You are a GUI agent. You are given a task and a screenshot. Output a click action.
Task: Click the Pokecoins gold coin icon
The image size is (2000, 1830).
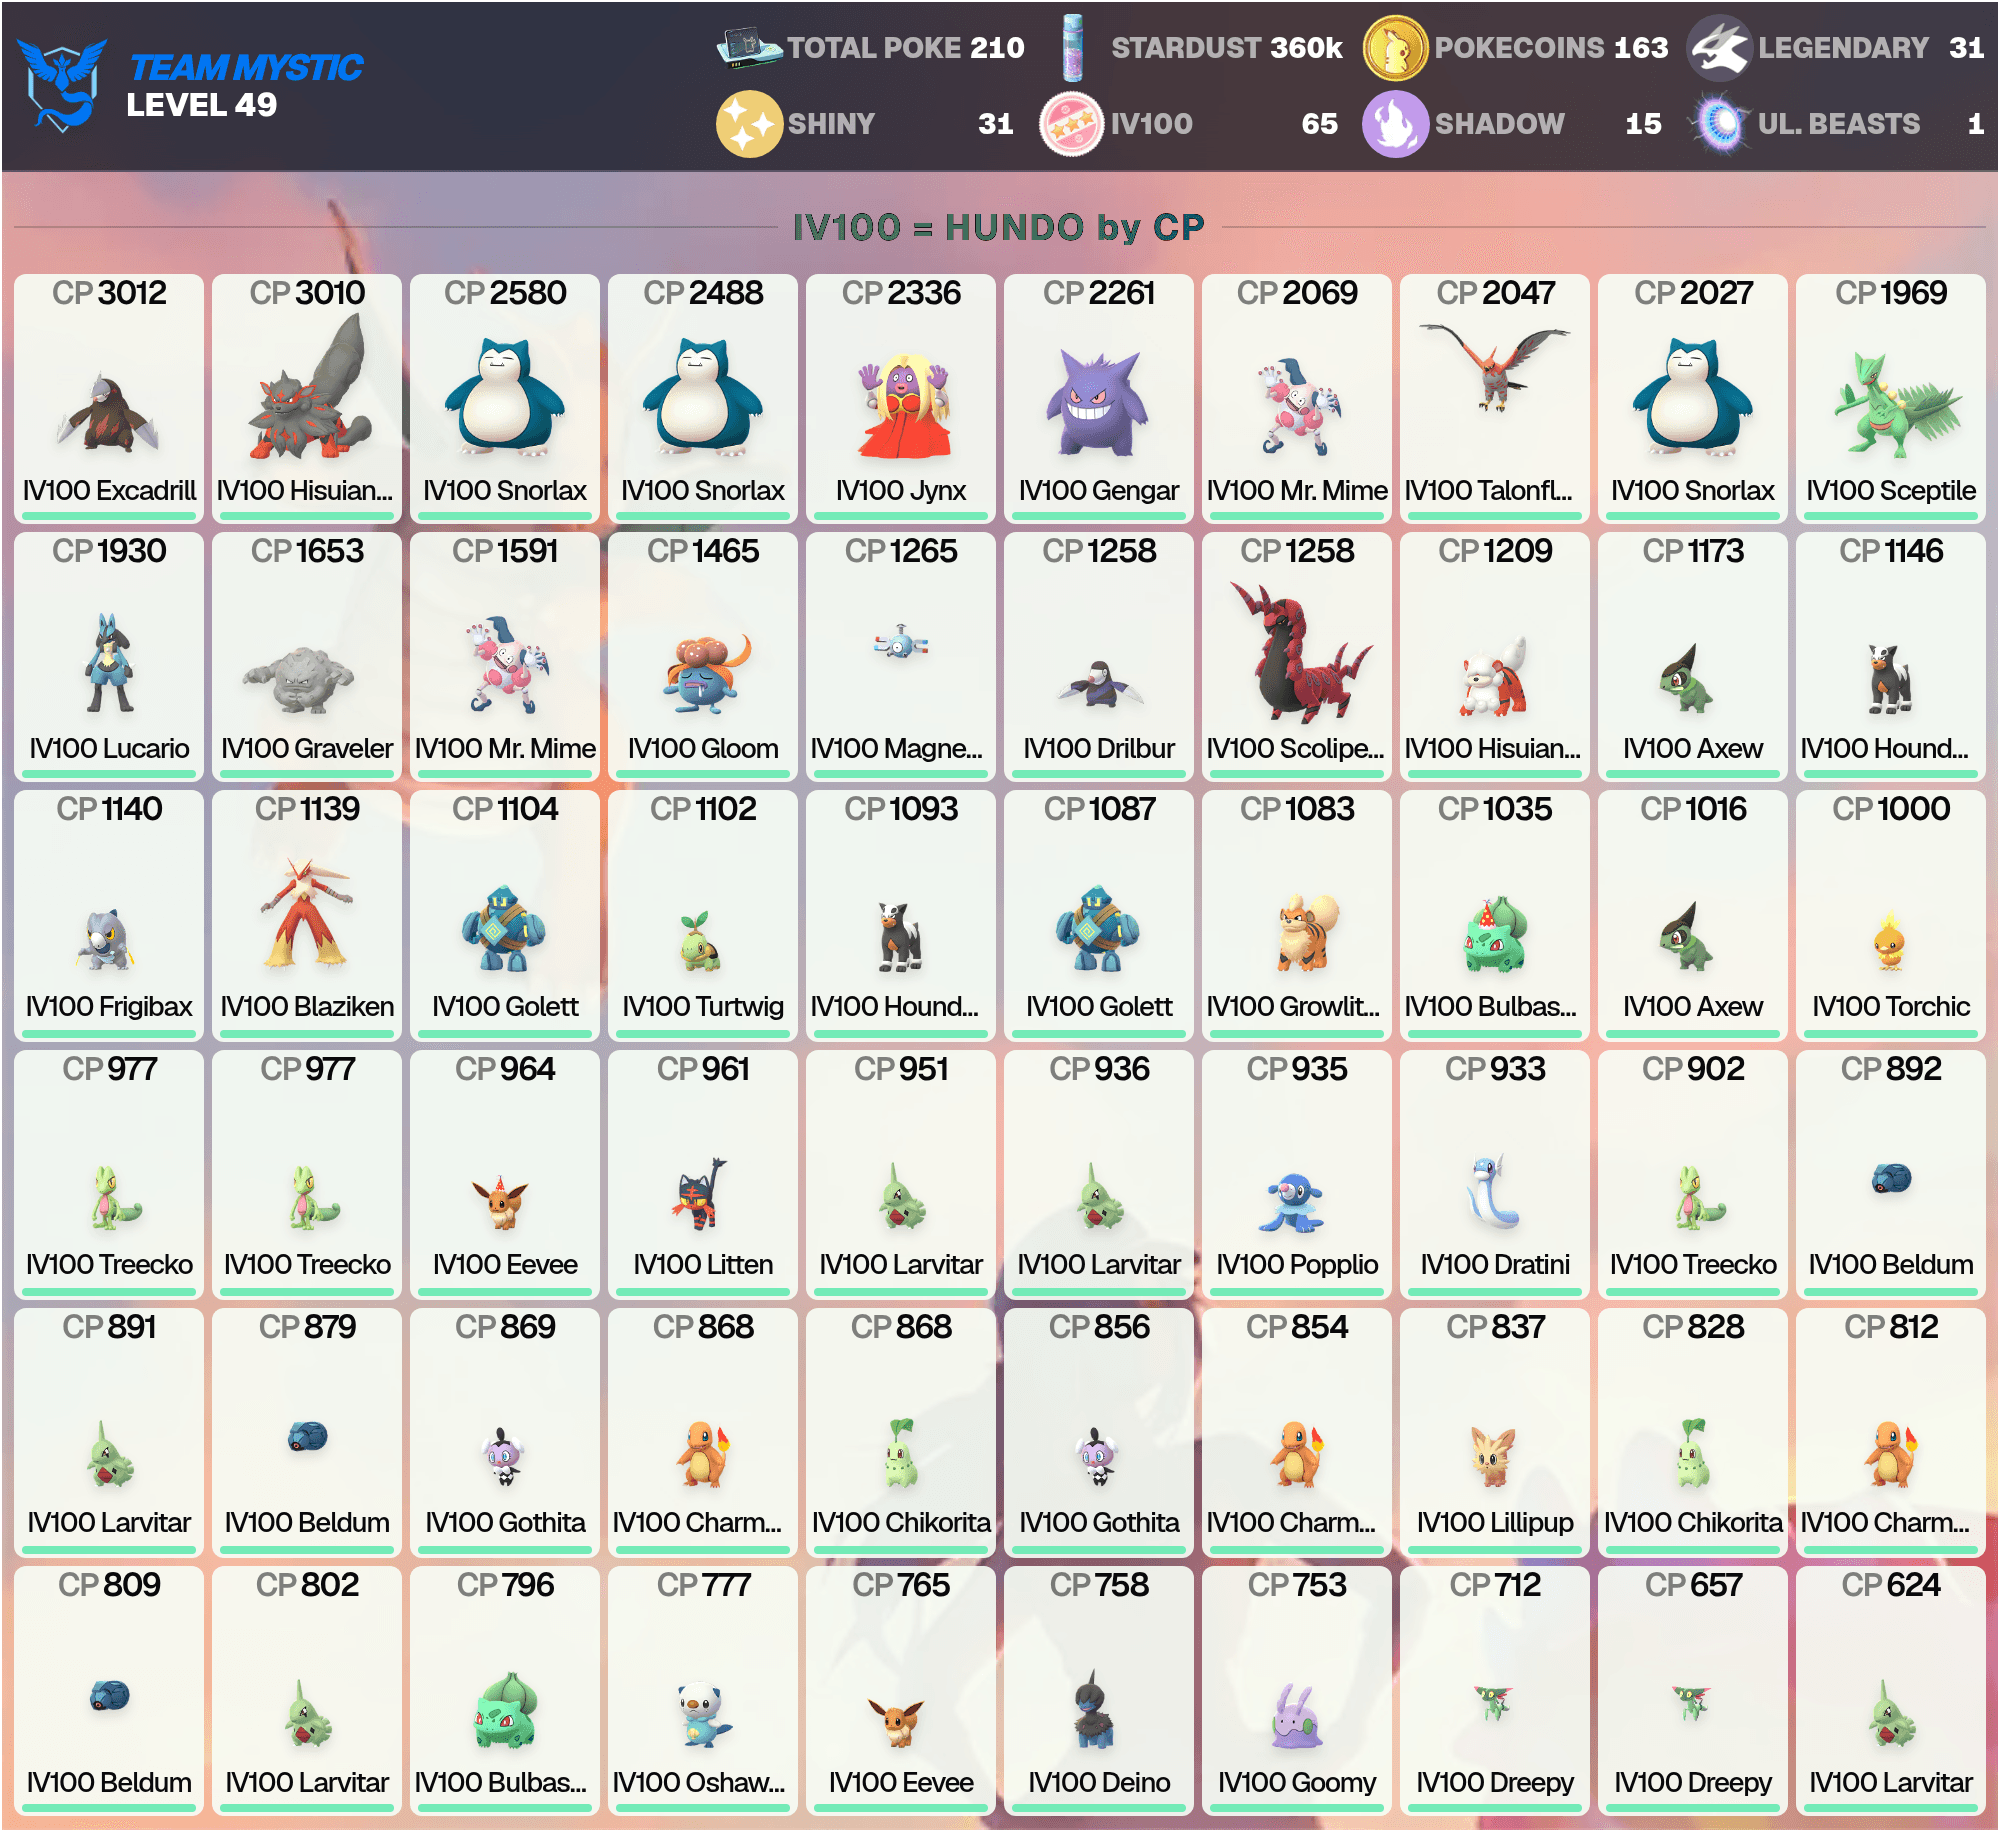[1395, 48]
